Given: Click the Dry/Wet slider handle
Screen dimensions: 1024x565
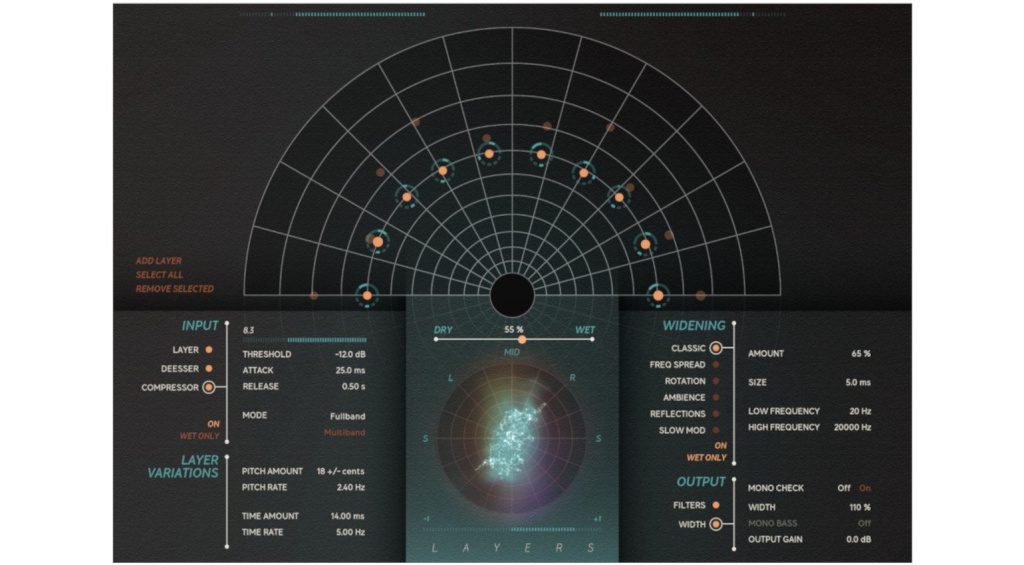Looking at the screenshot, I should pyautogui.click(x=521, y=340).
